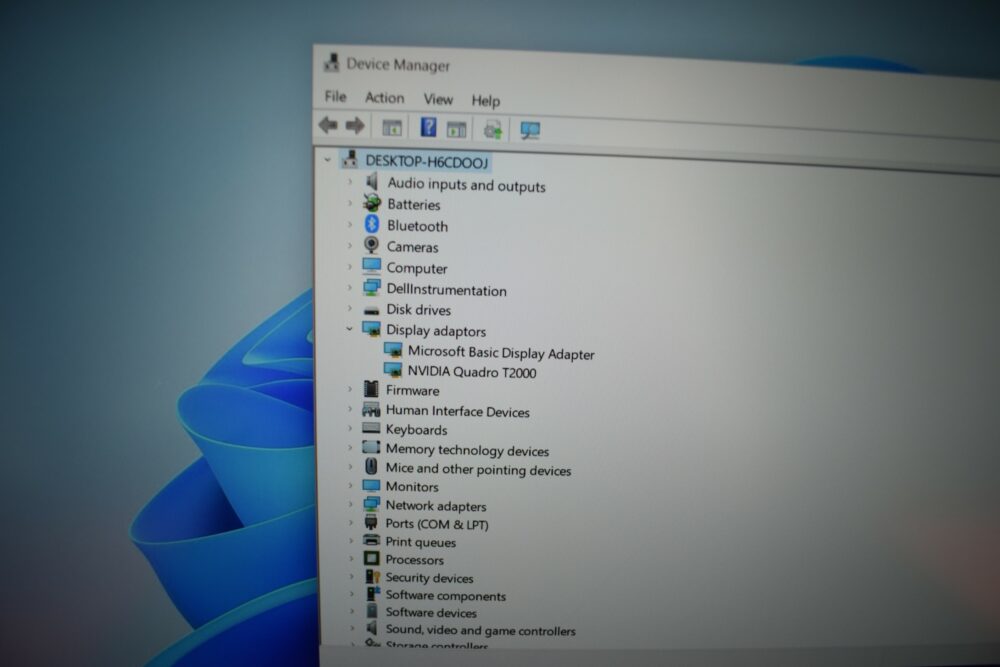Select the Keyboards label
The width and height of the screenshot is (1000, 667).
click(x=416, y=430)
